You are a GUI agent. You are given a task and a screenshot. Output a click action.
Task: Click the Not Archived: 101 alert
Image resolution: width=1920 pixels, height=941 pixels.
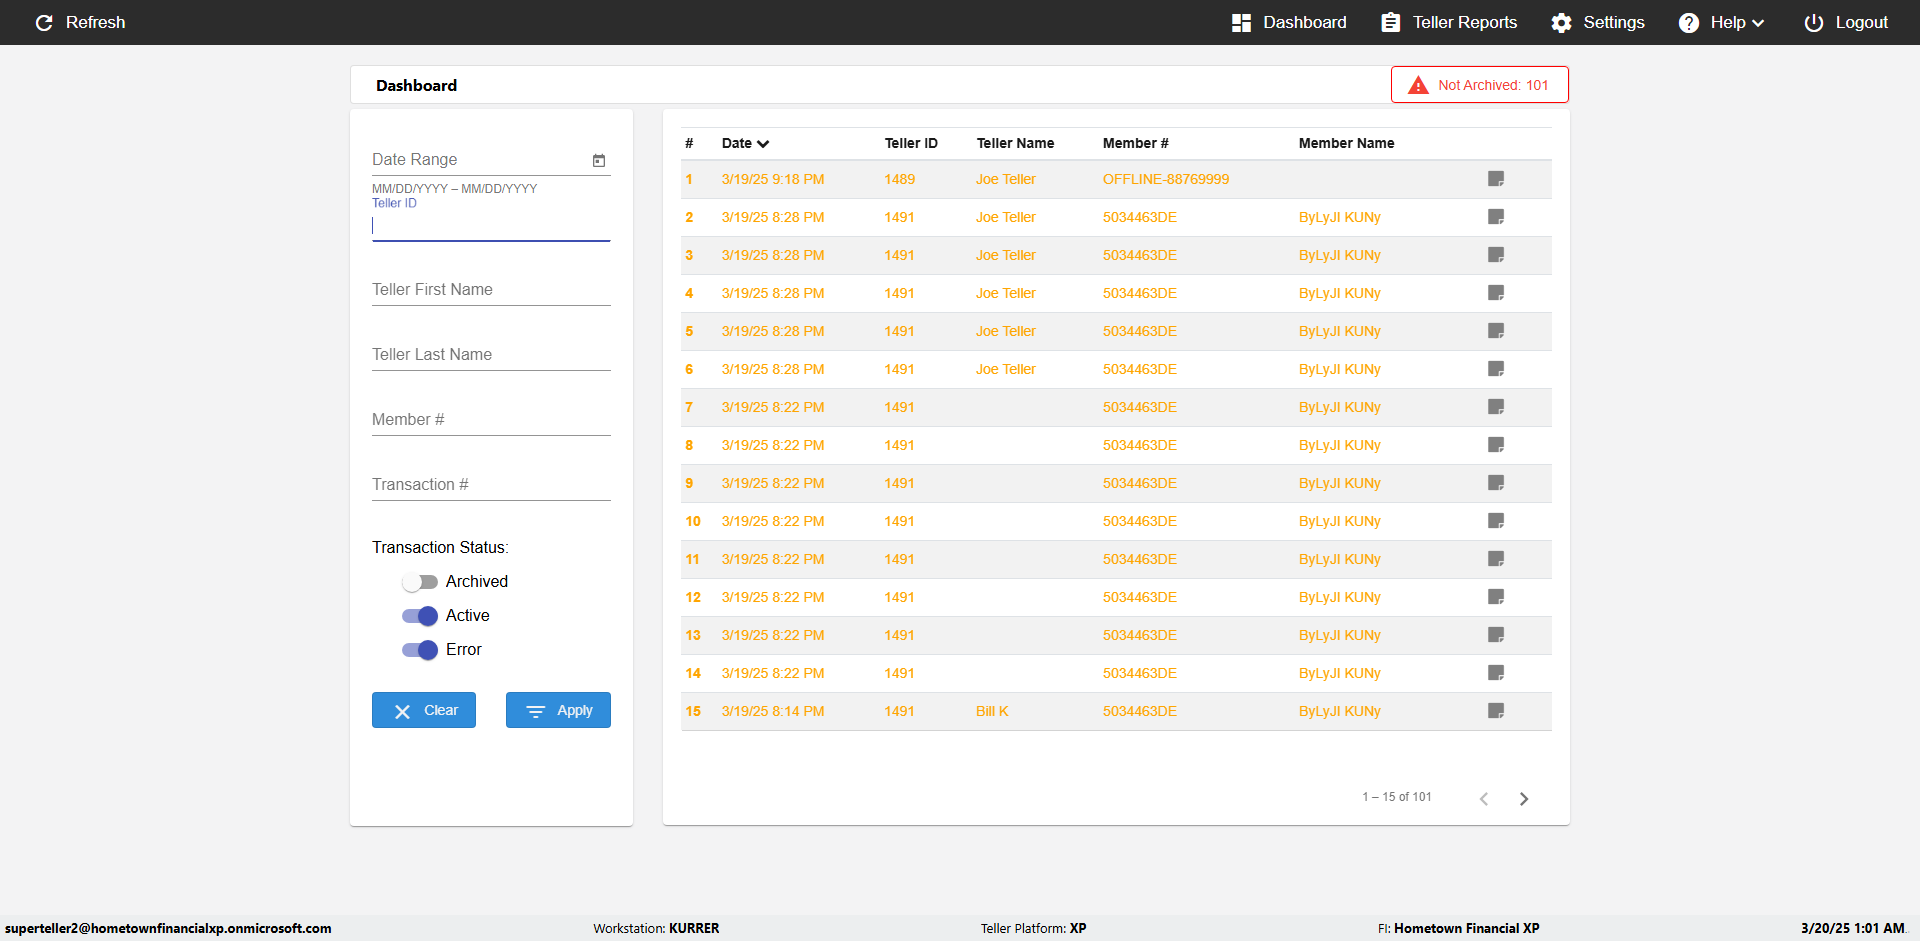[1479, 85]
